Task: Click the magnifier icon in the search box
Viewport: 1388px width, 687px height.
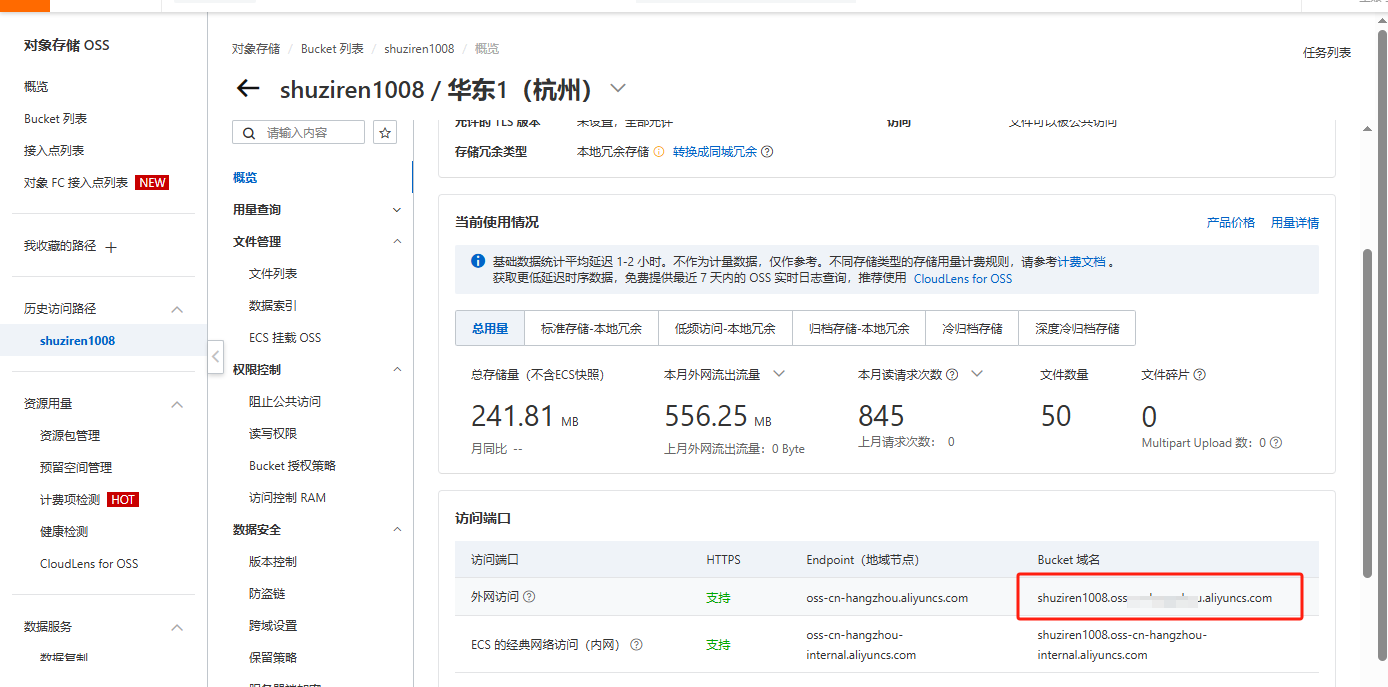Action: coord(247,132)
